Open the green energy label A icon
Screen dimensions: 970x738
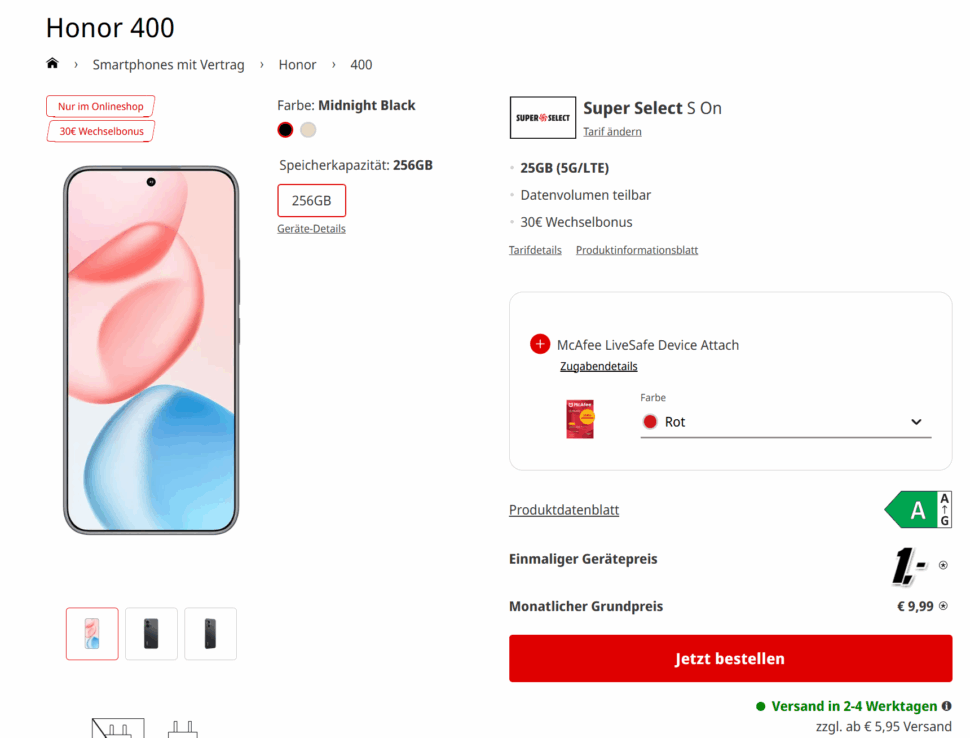click(918, 510)
